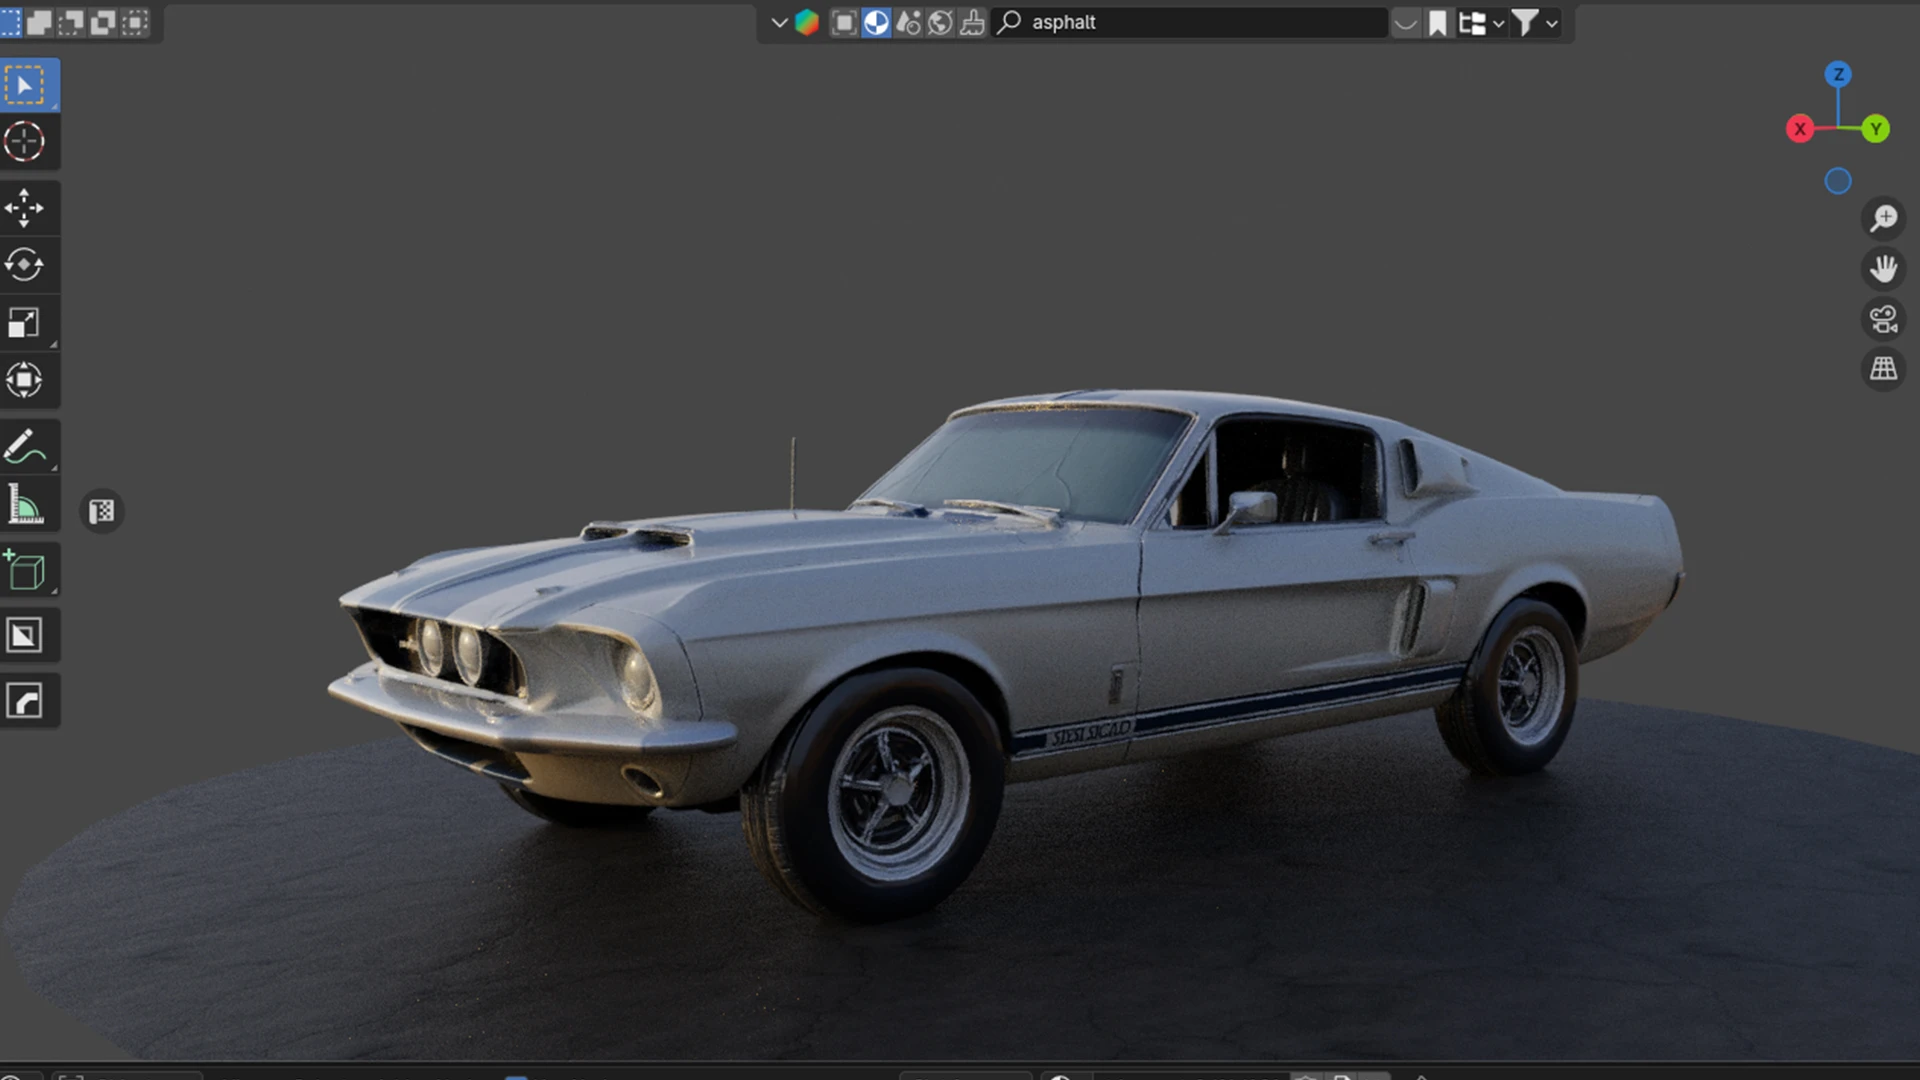Switch asset search to brushes type

(x=972, y=22)
